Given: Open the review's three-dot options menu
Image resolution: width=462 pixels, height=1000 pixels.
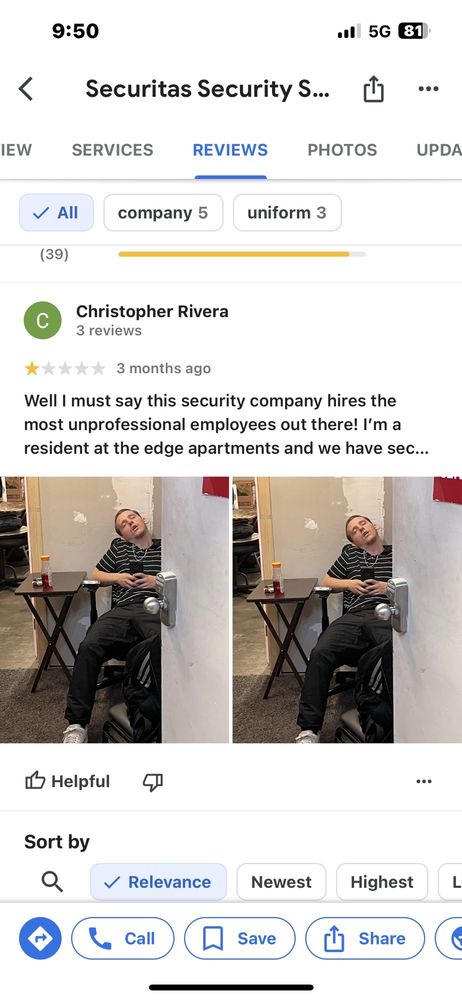Looking at the screenshot, I should tap(424, 781).
